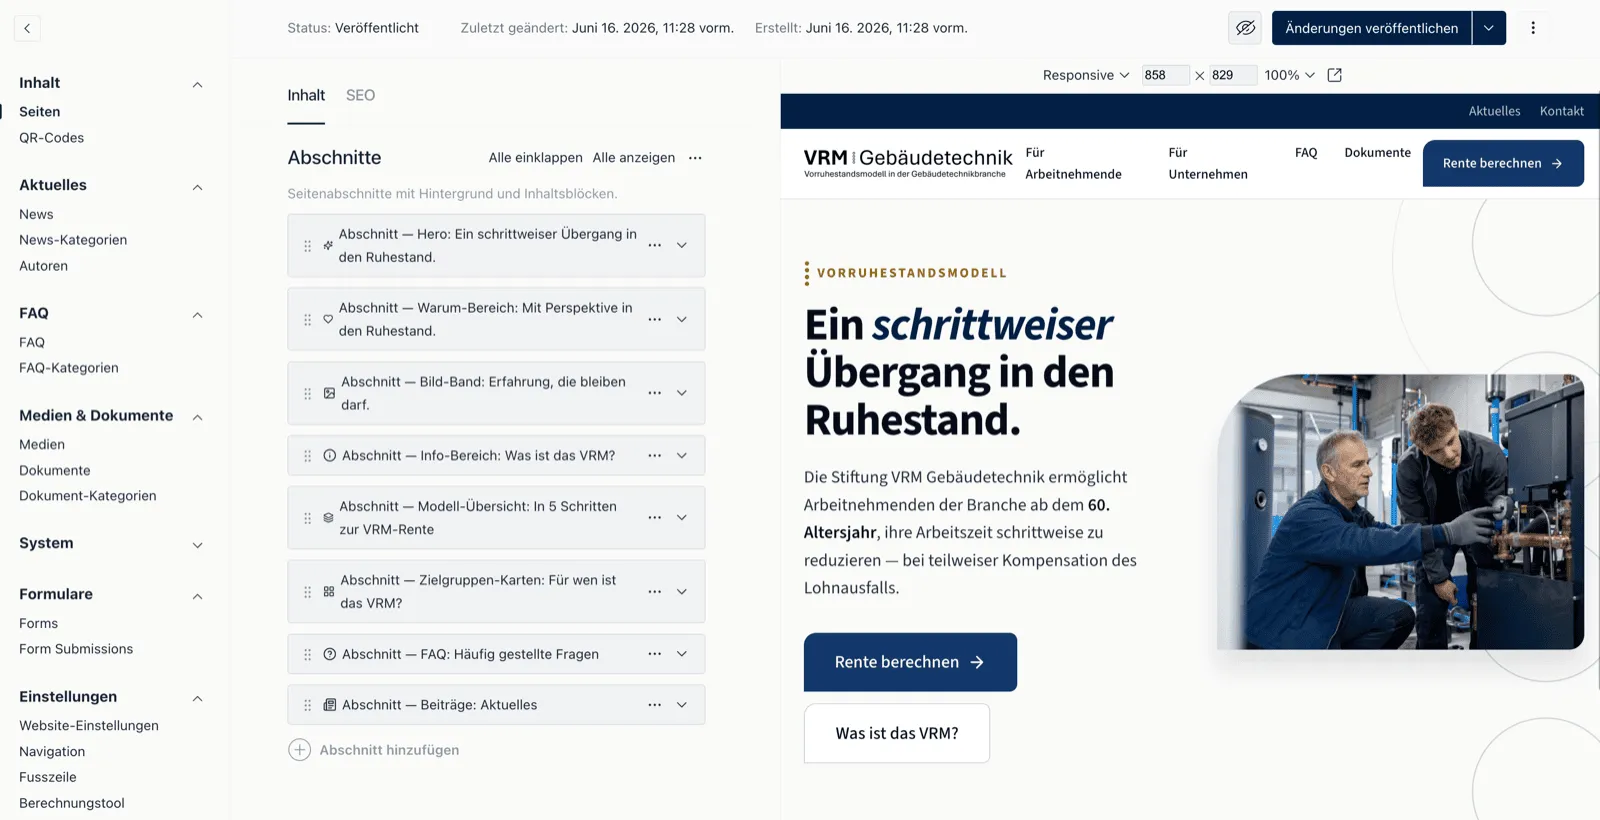
Task: Open options for FAQ section row
Action: click(654, 654)
